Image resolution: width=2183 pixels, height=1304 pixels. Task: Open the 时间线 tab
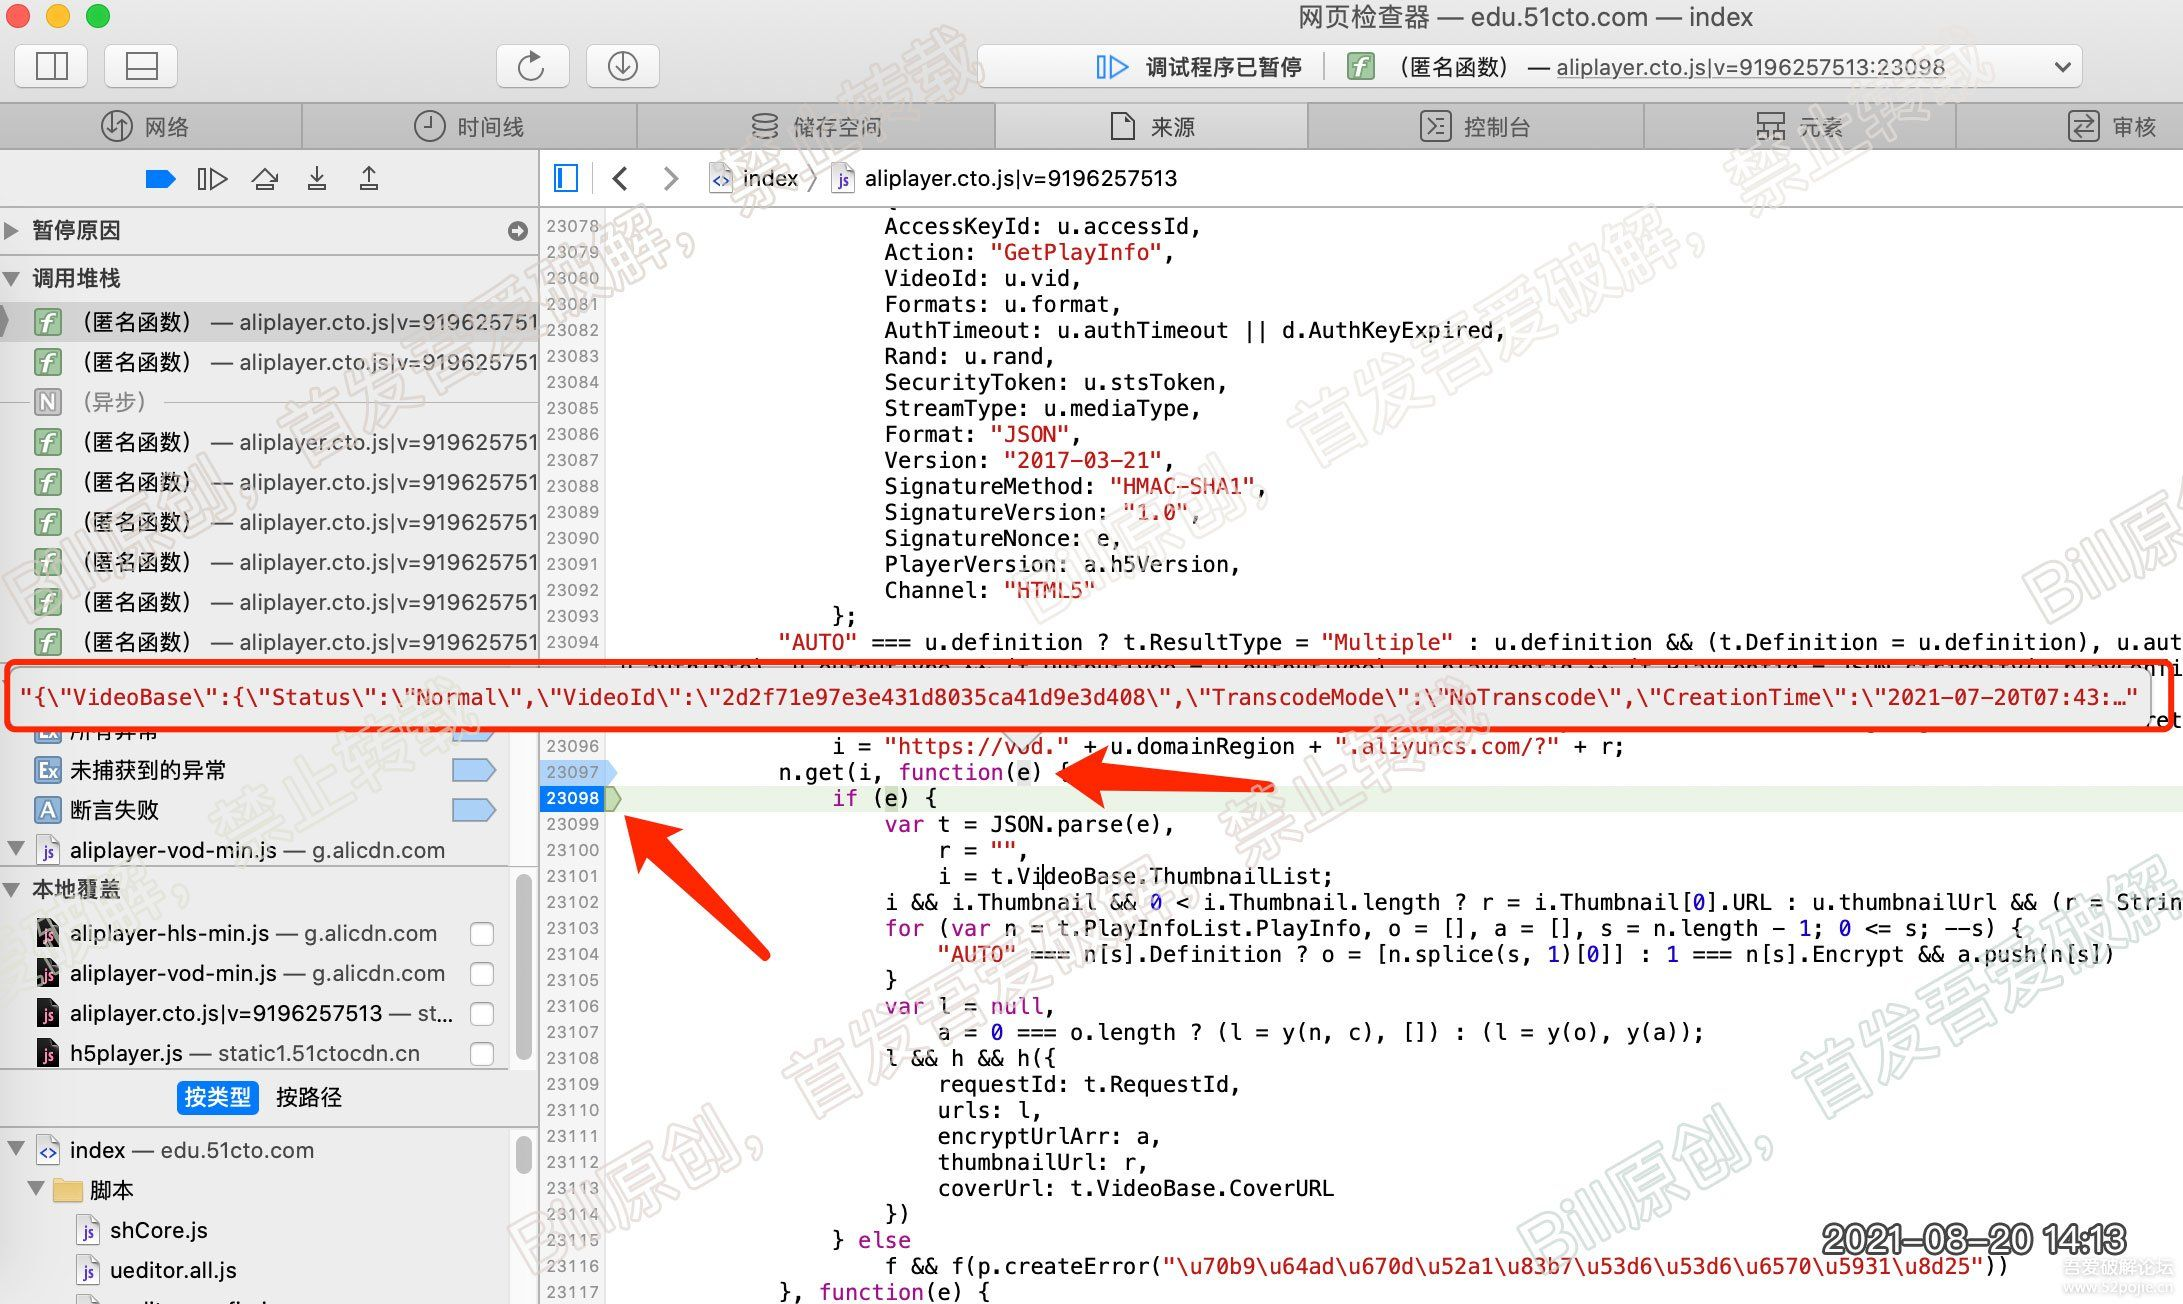pyautogui.click(x=470, y=127)
